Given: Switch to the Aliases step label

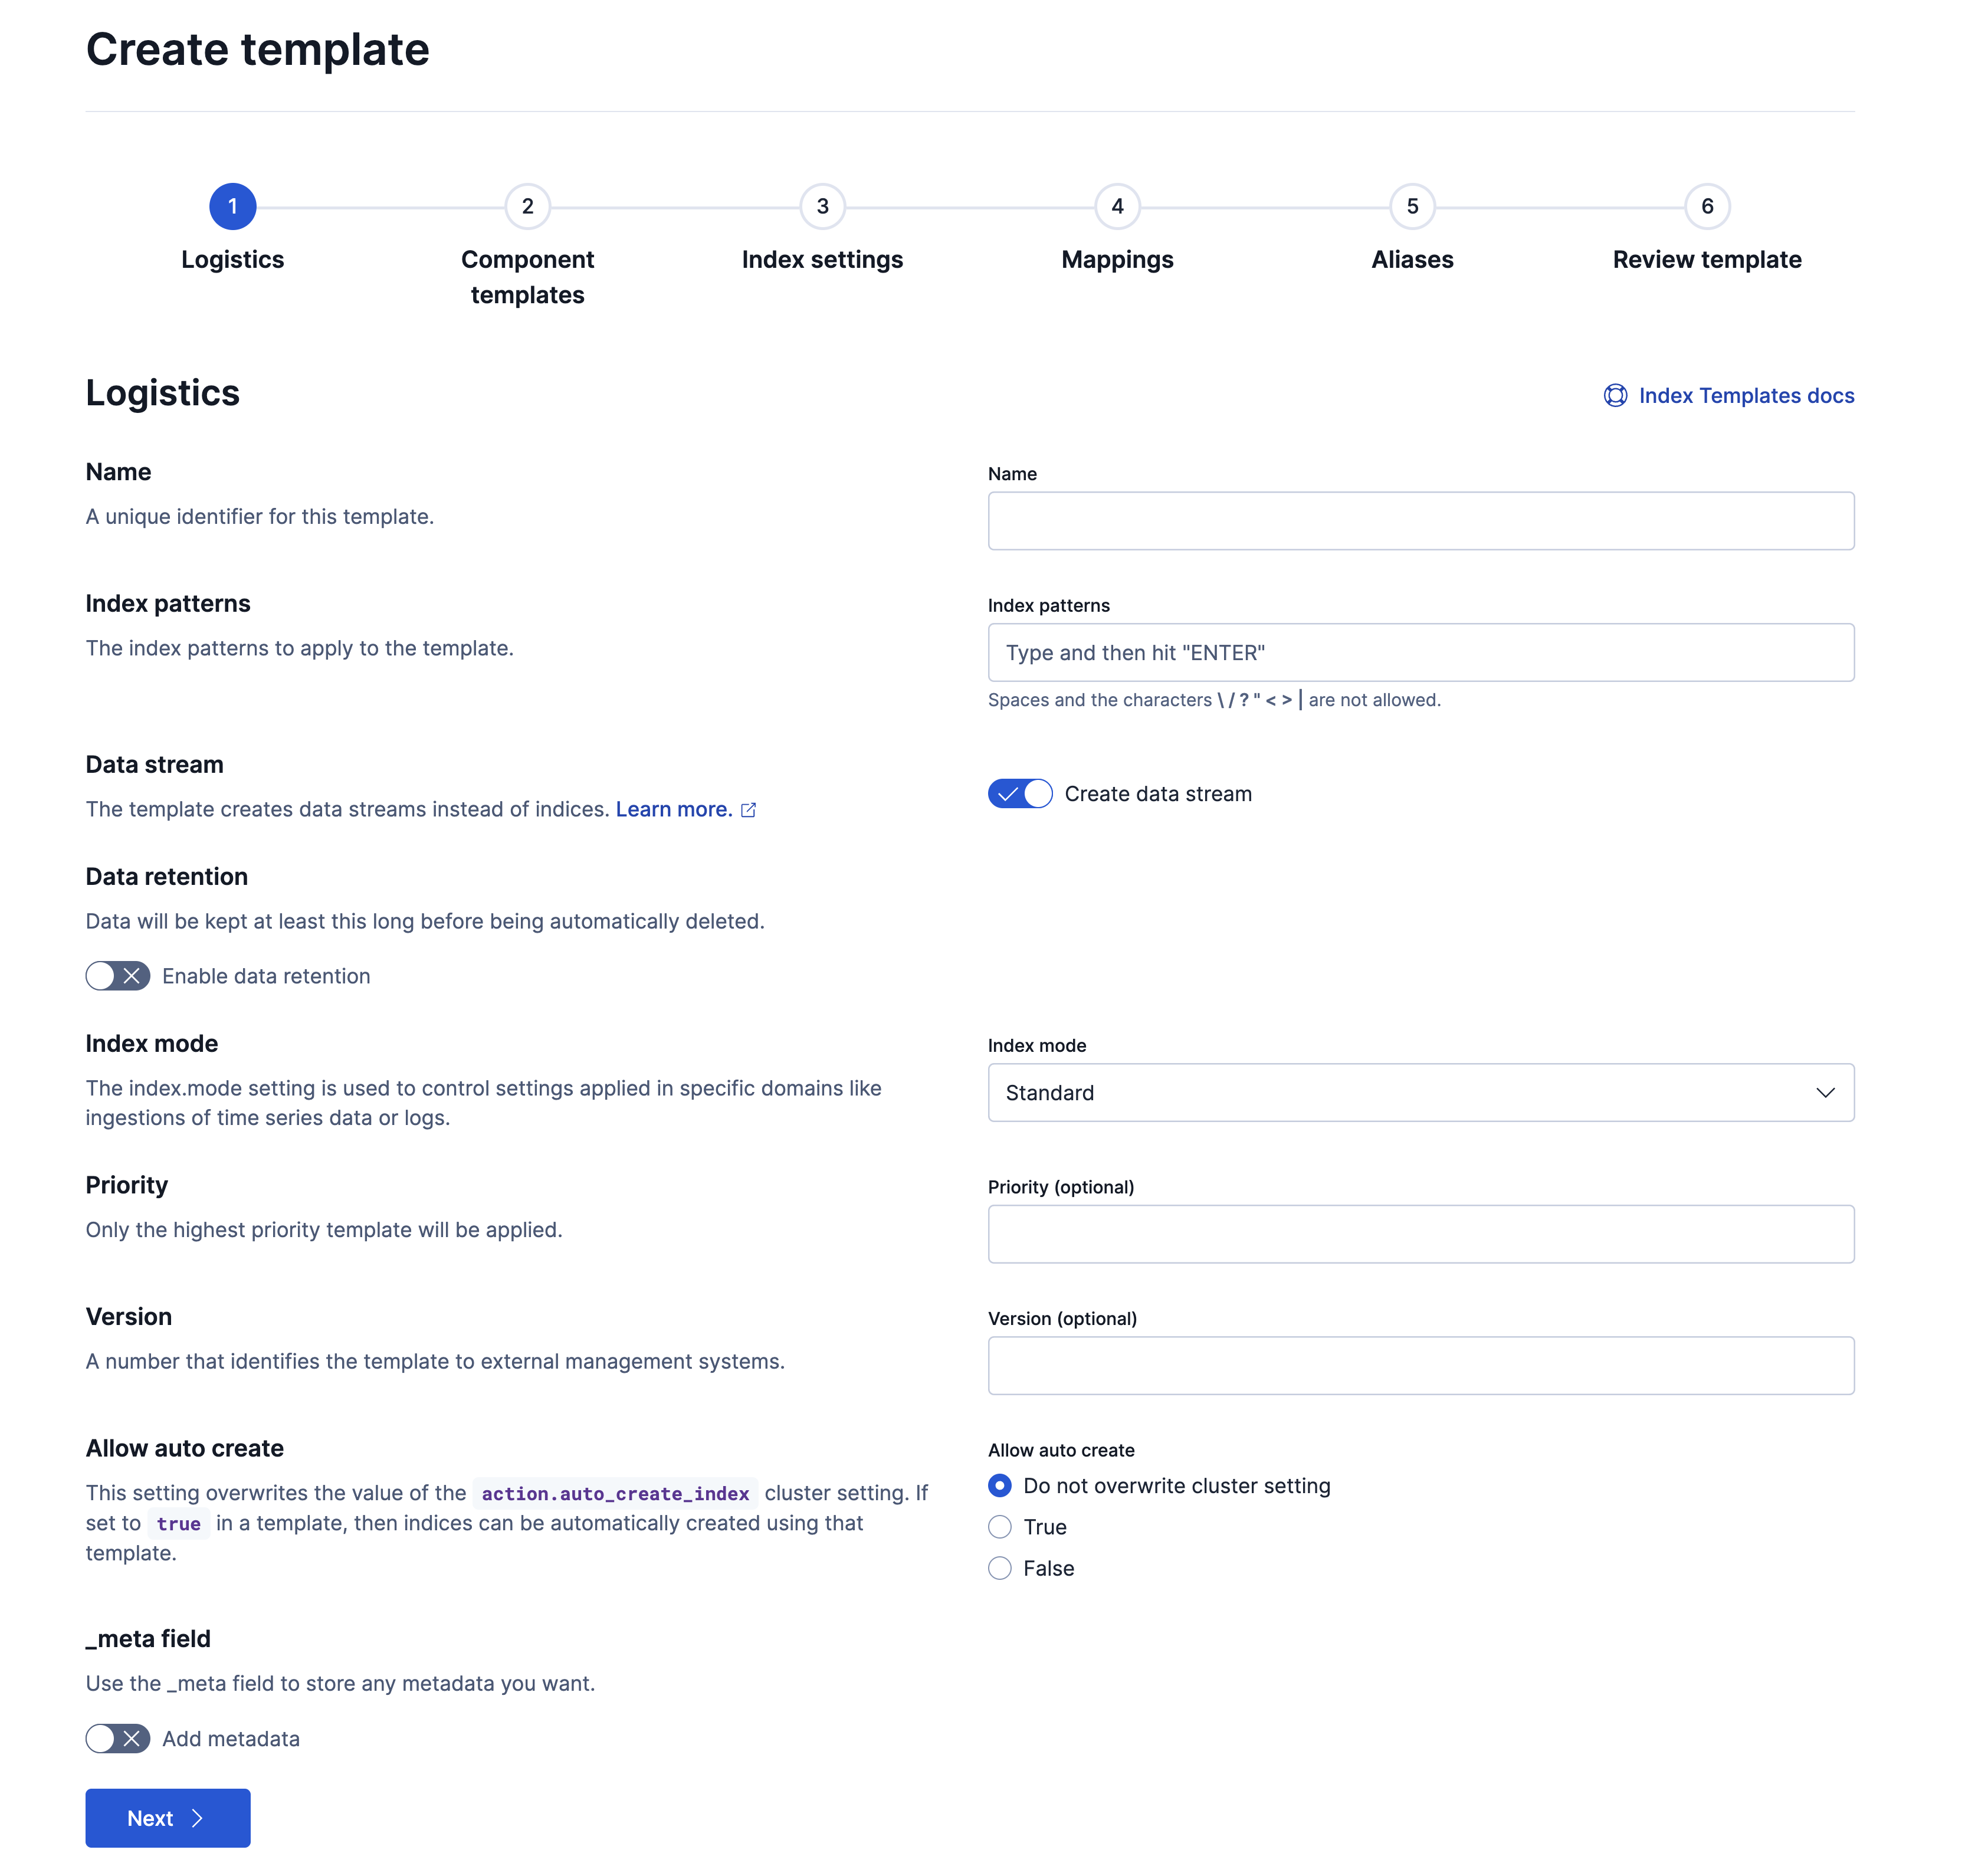Looking at the screenshot, I should [1411, 259].
